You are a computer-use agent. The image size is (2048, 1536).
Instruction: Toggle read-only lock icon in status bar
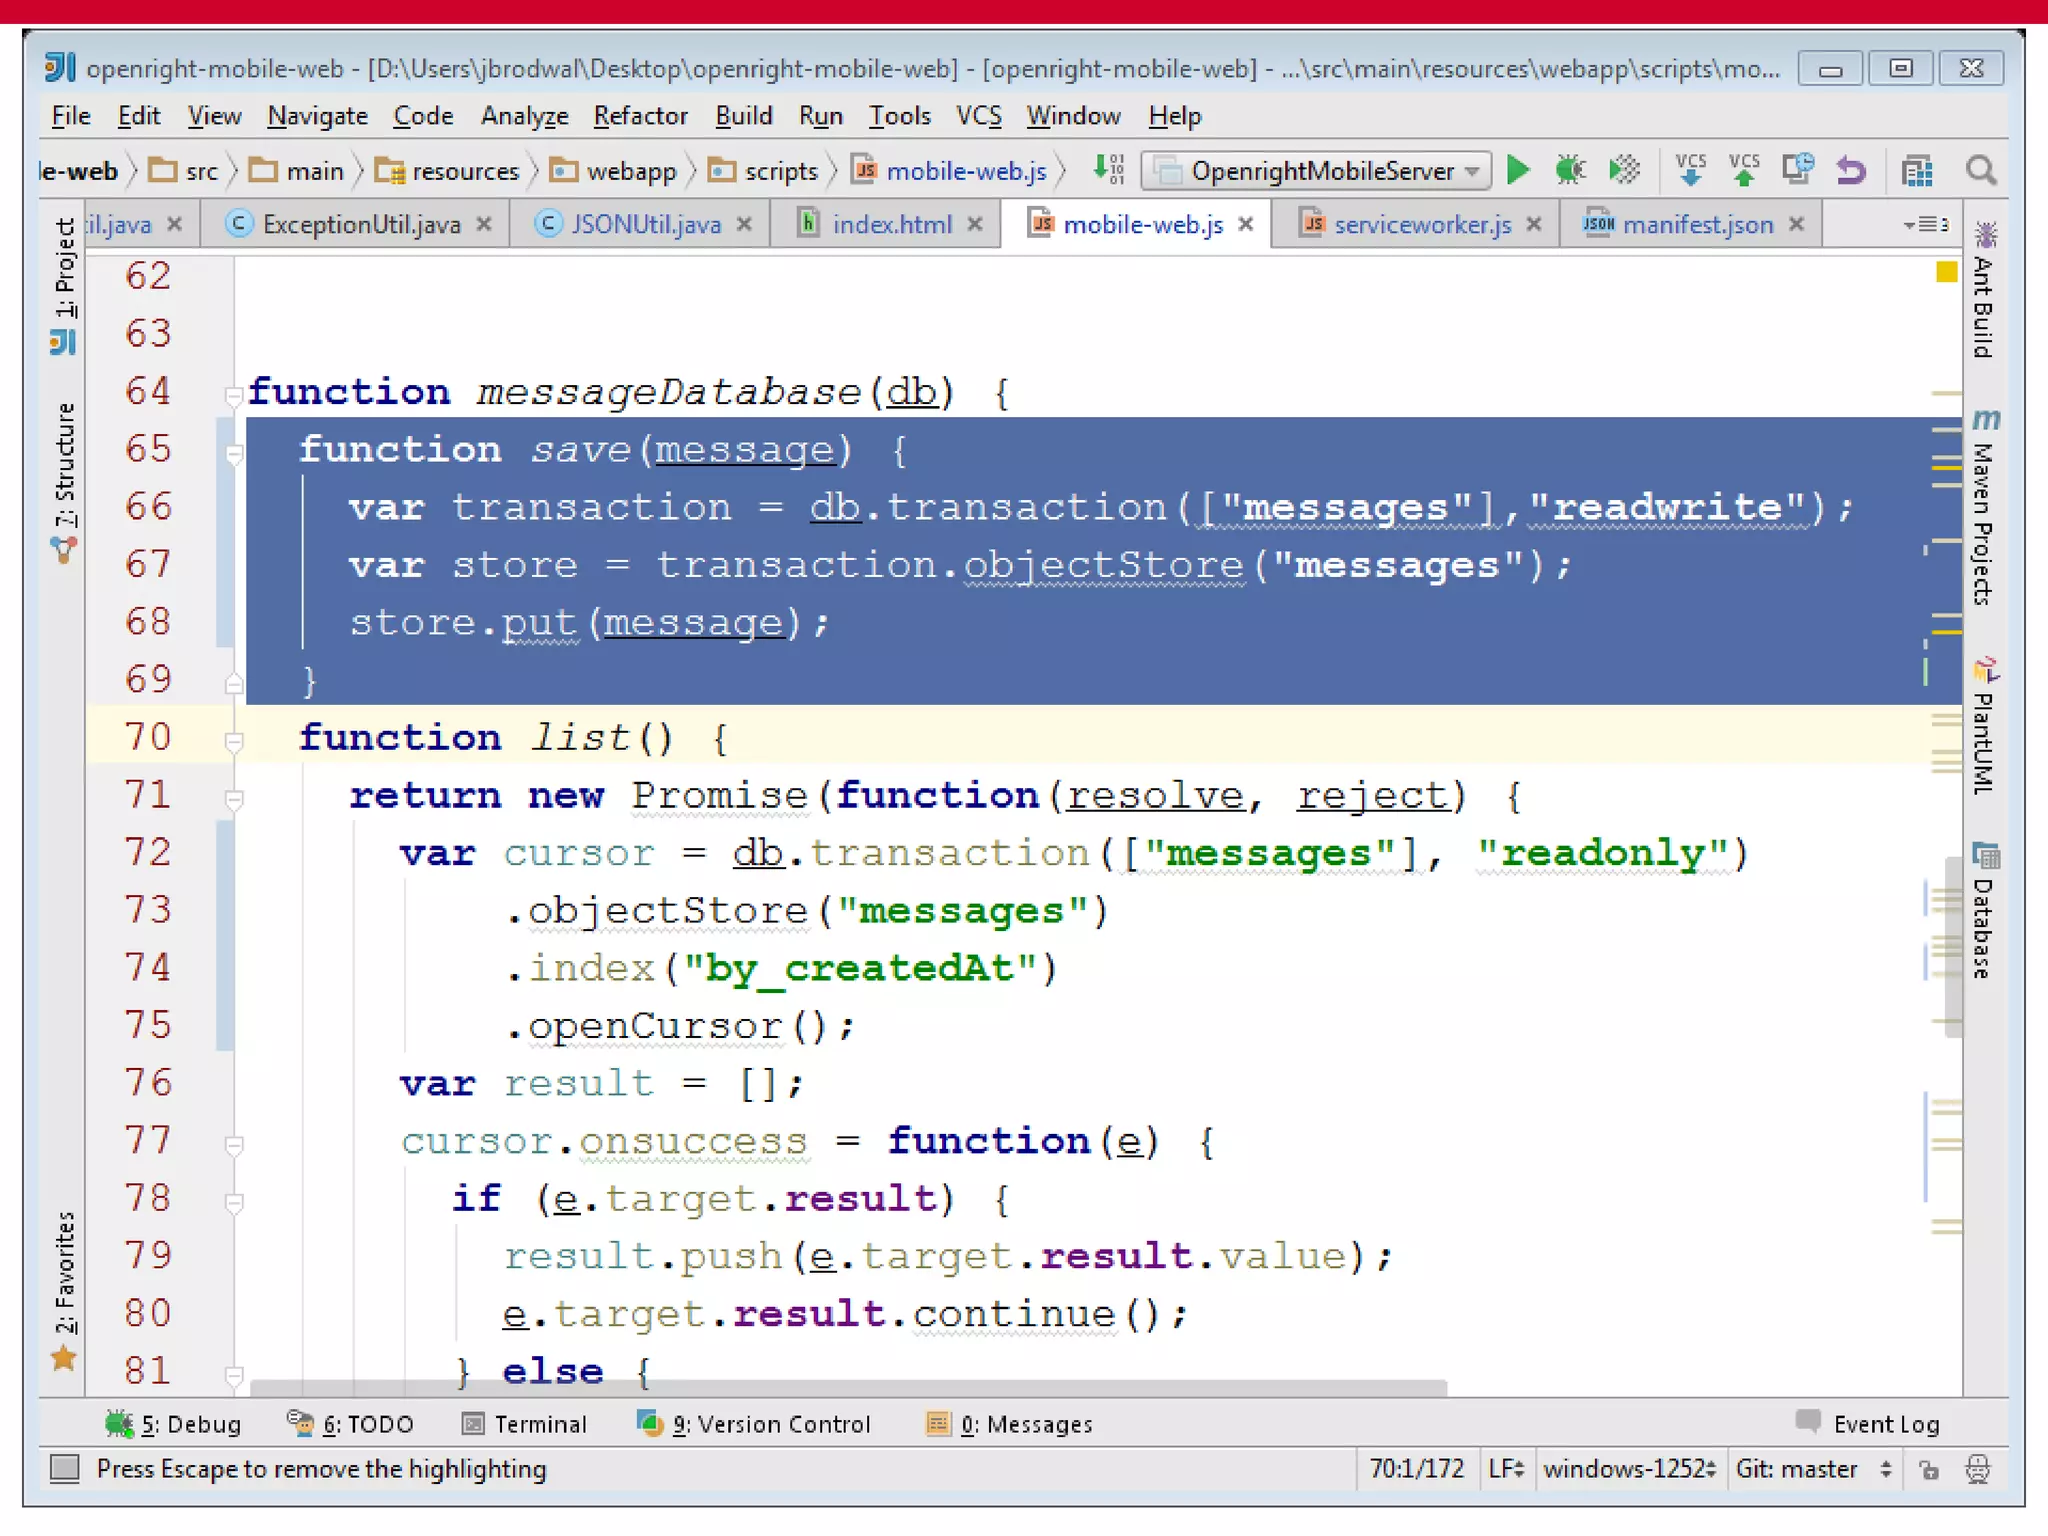pyautogui.click(x=1929, y=1469)
